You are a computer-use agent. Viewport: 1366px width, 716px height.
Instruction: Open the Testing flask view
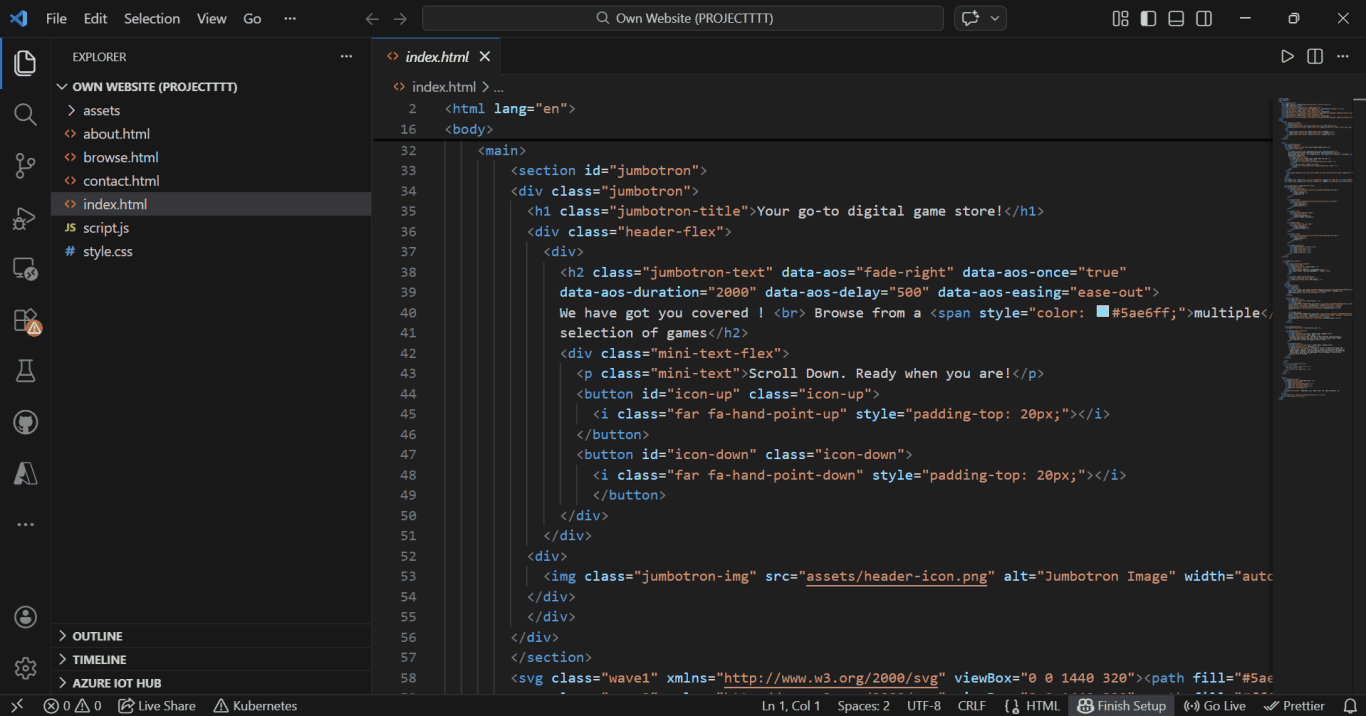pyautogui.click(x=25, y=372)
